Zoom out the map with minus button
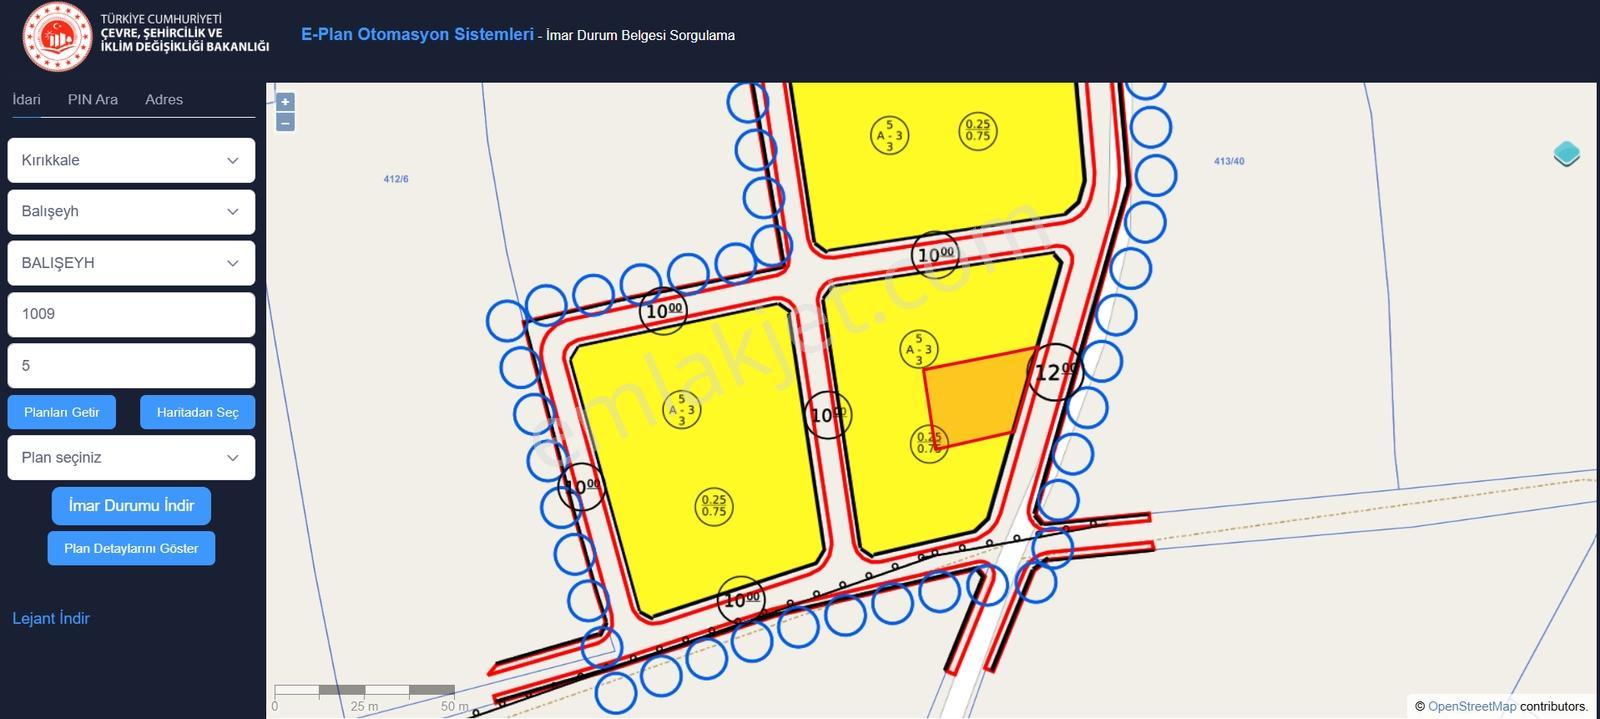Image resolution: width=1600 pixels, height=719 pixels. point(285,123)
